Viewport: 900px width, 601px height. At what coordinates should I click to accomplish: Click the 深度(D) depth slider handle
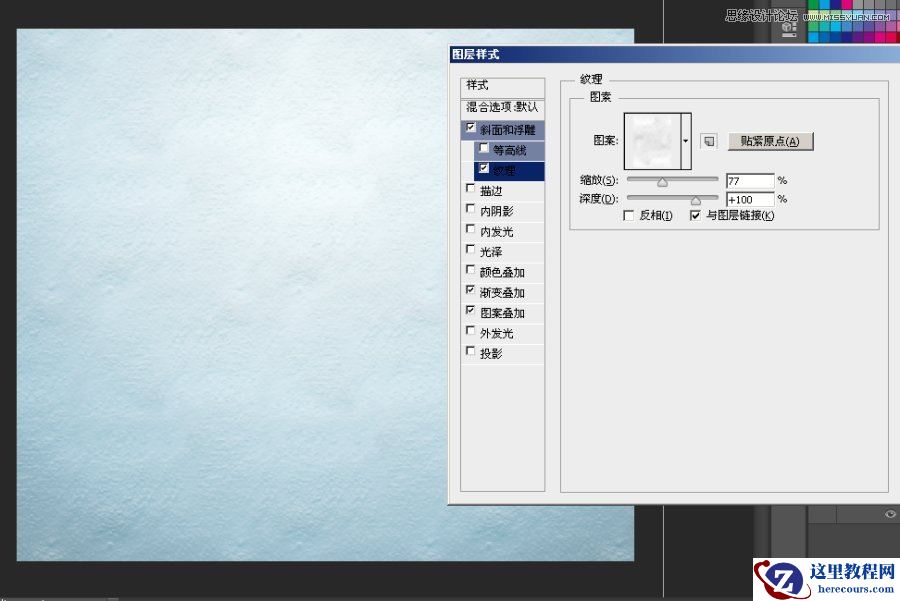point(696,199)
